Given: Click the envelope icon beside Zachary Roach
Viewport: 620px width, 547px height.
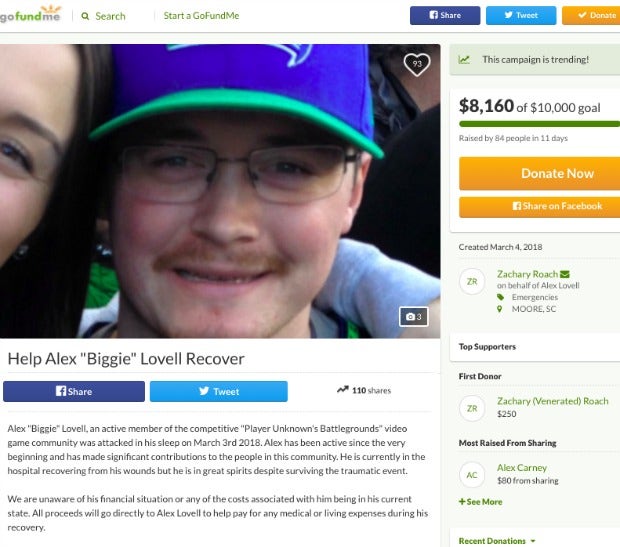Looking at the screenshot, I should [565, 274].
